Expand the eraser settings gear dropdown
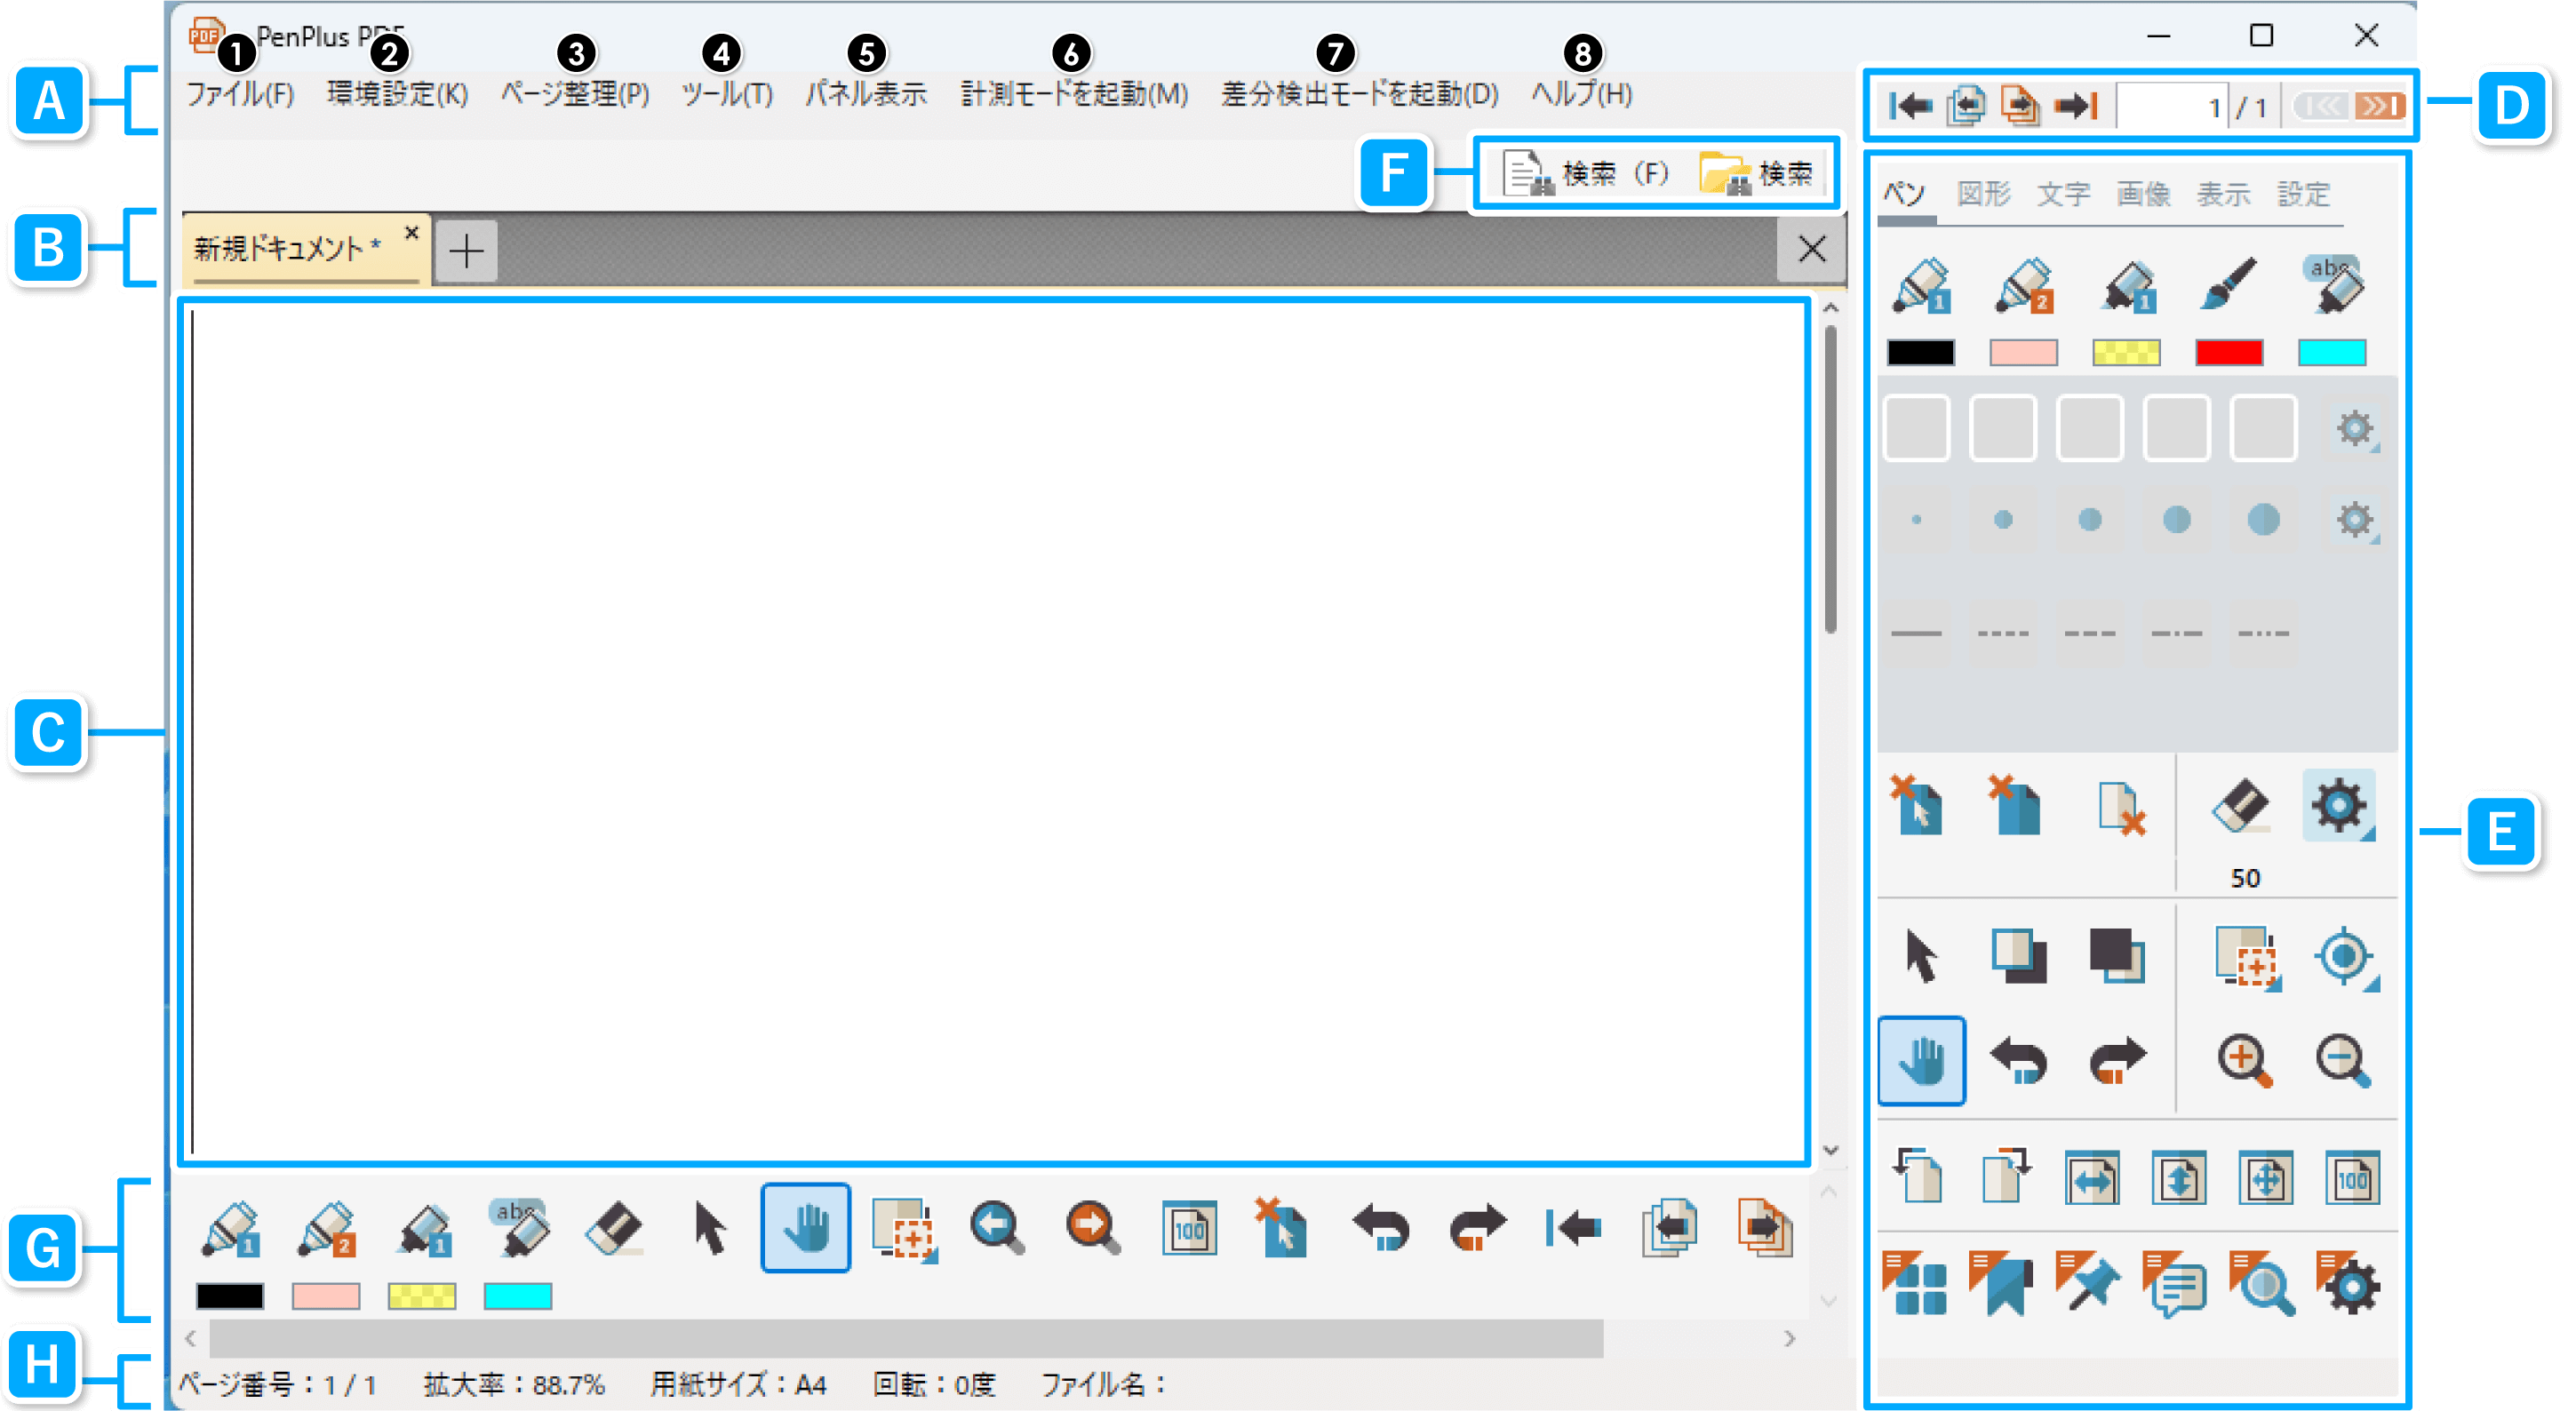 2339,806
